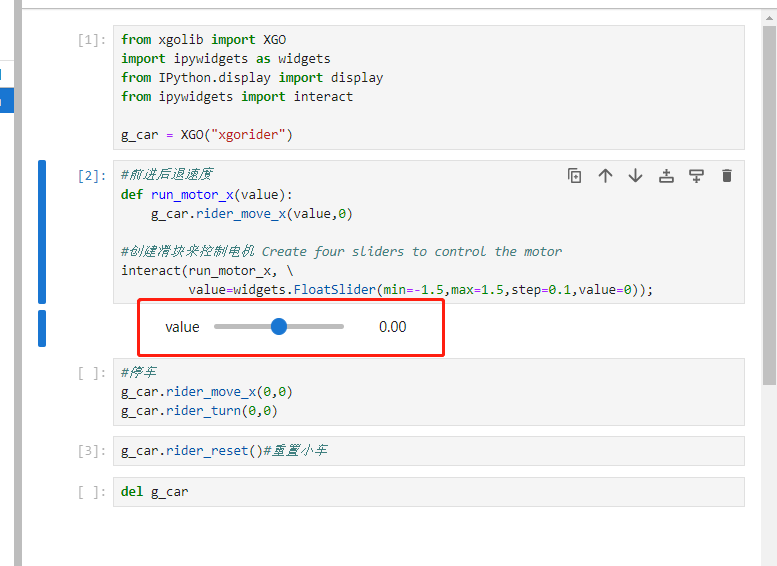Insert a cell below icon
Image resolution: width=777 pixels, height=566 pixels.
click(696, 175)
